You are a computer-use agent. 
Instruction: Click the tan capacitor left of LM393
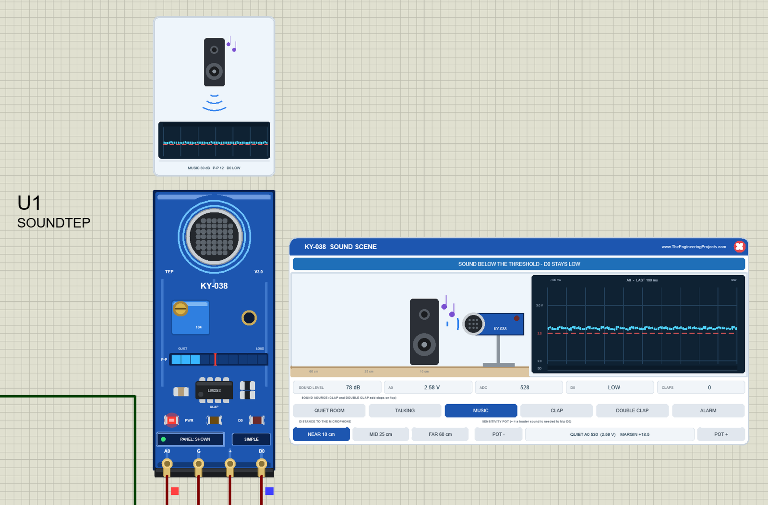[181, 391]
